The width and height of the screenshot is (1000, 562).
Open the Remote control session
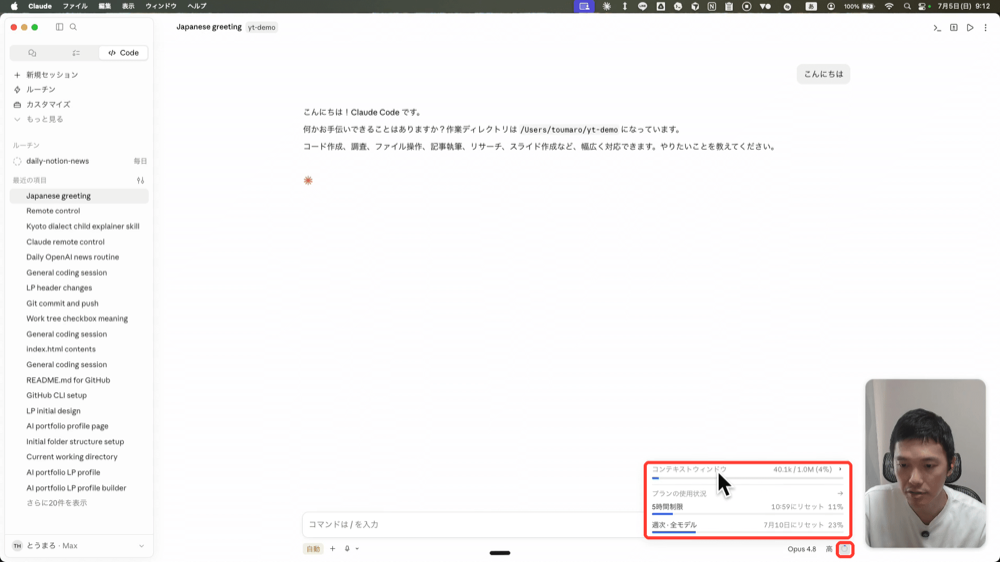pos(80,211)
